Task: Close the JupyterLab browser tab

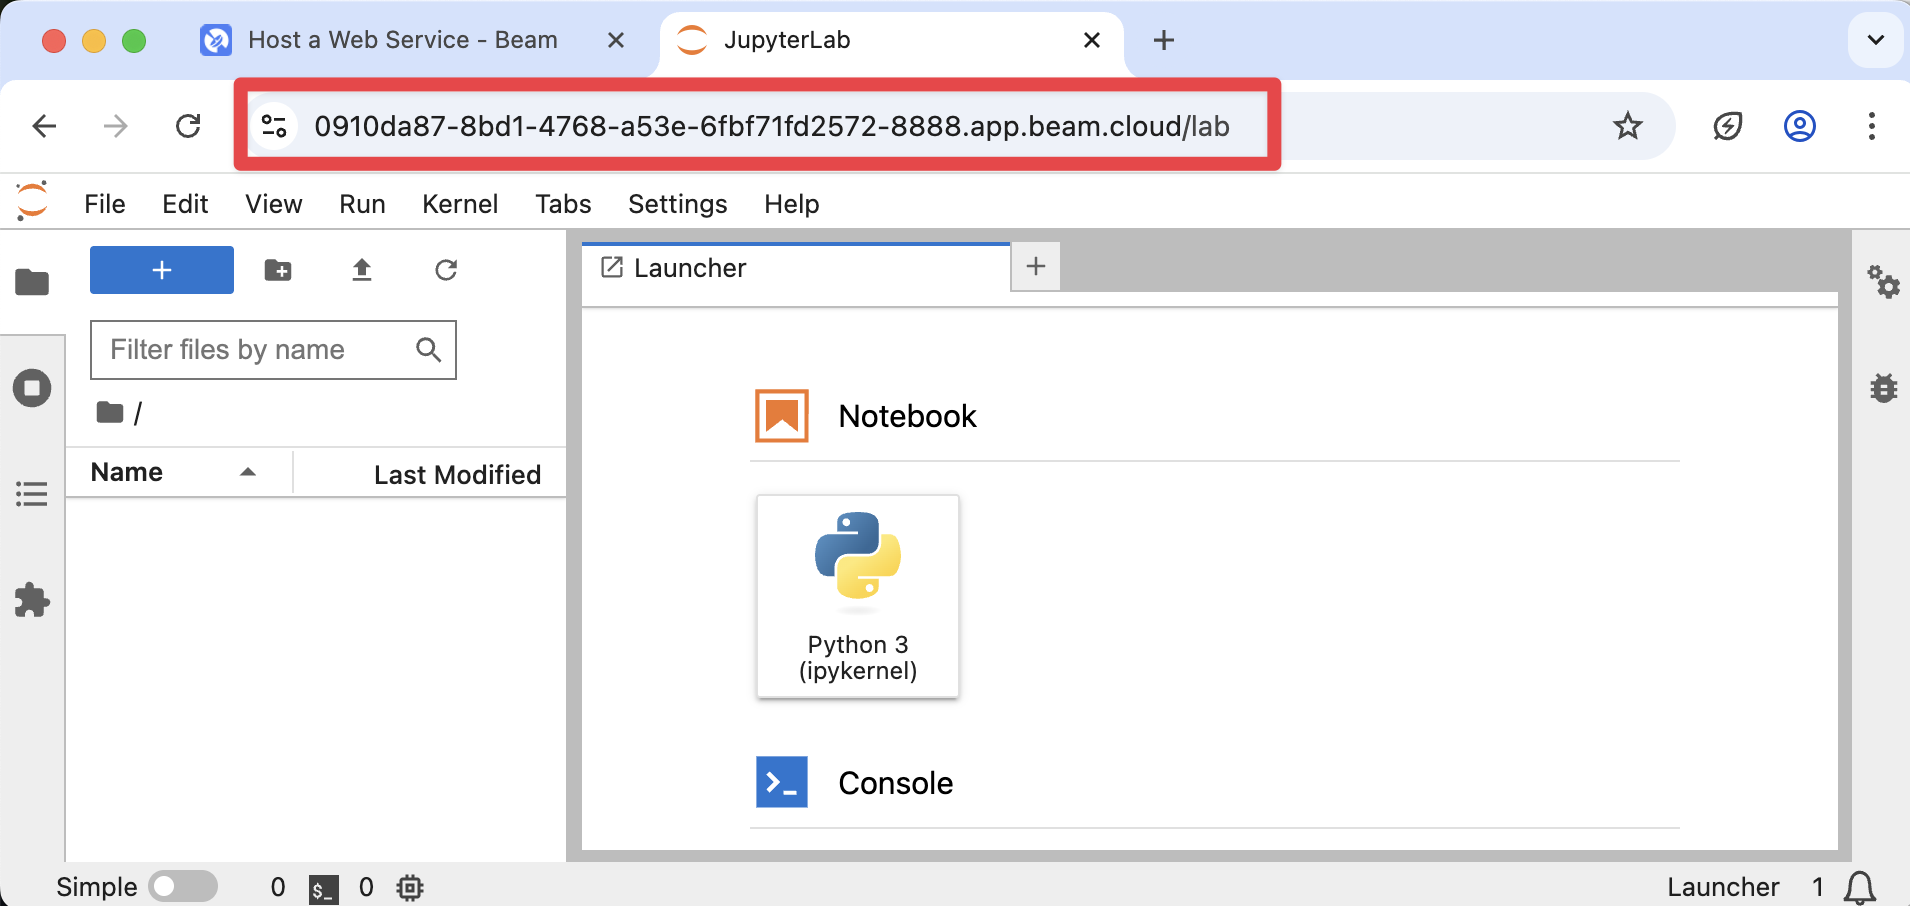Action: pos(1092,40)
